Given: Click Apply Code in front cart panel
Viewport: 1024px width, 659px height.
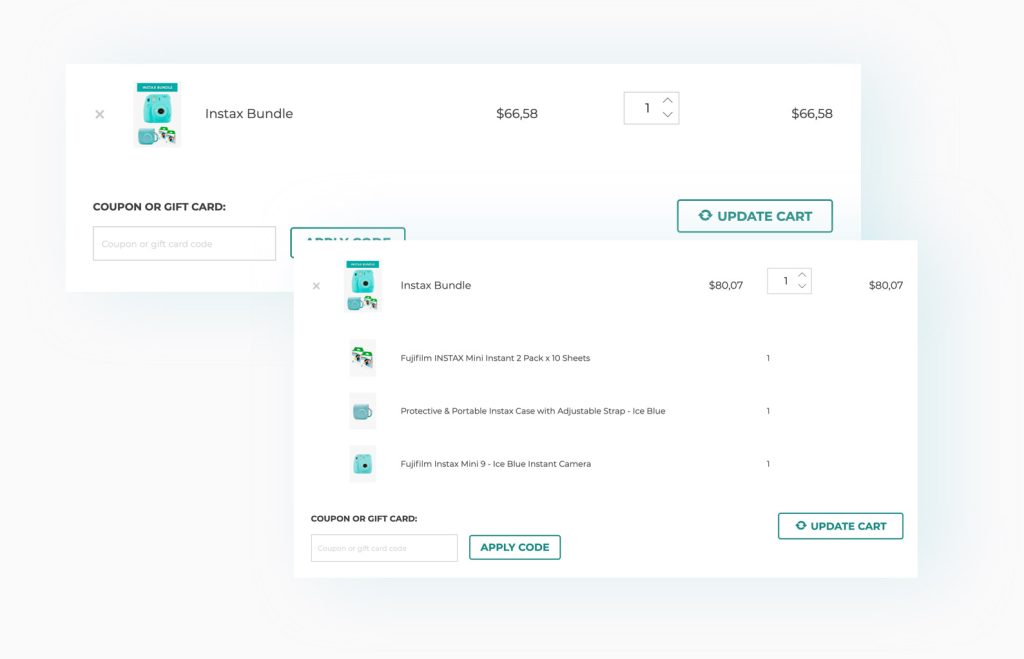Looking at the screenshot, I should point(515,547).
